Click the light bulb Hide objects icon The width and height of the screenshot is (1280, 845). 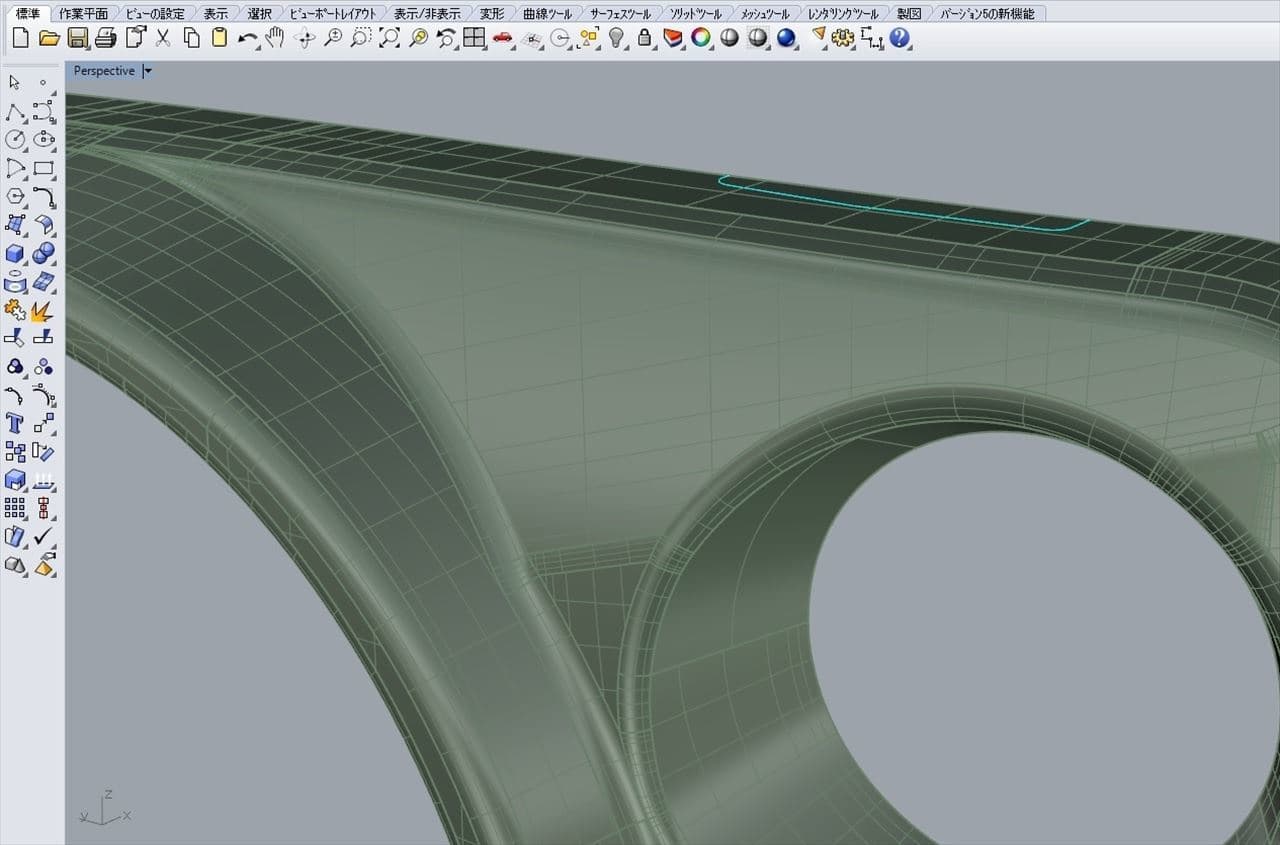coord(617,38)
